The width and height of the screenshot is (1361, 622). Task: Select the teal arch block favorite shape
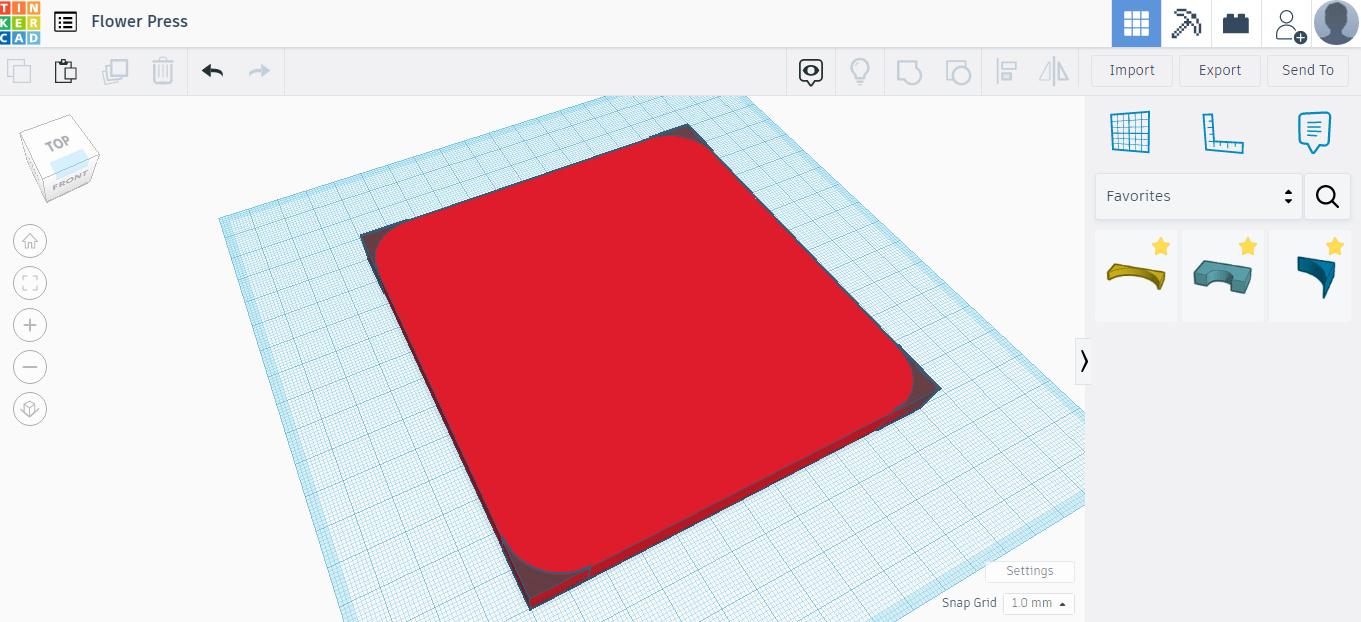[1223, 276]
